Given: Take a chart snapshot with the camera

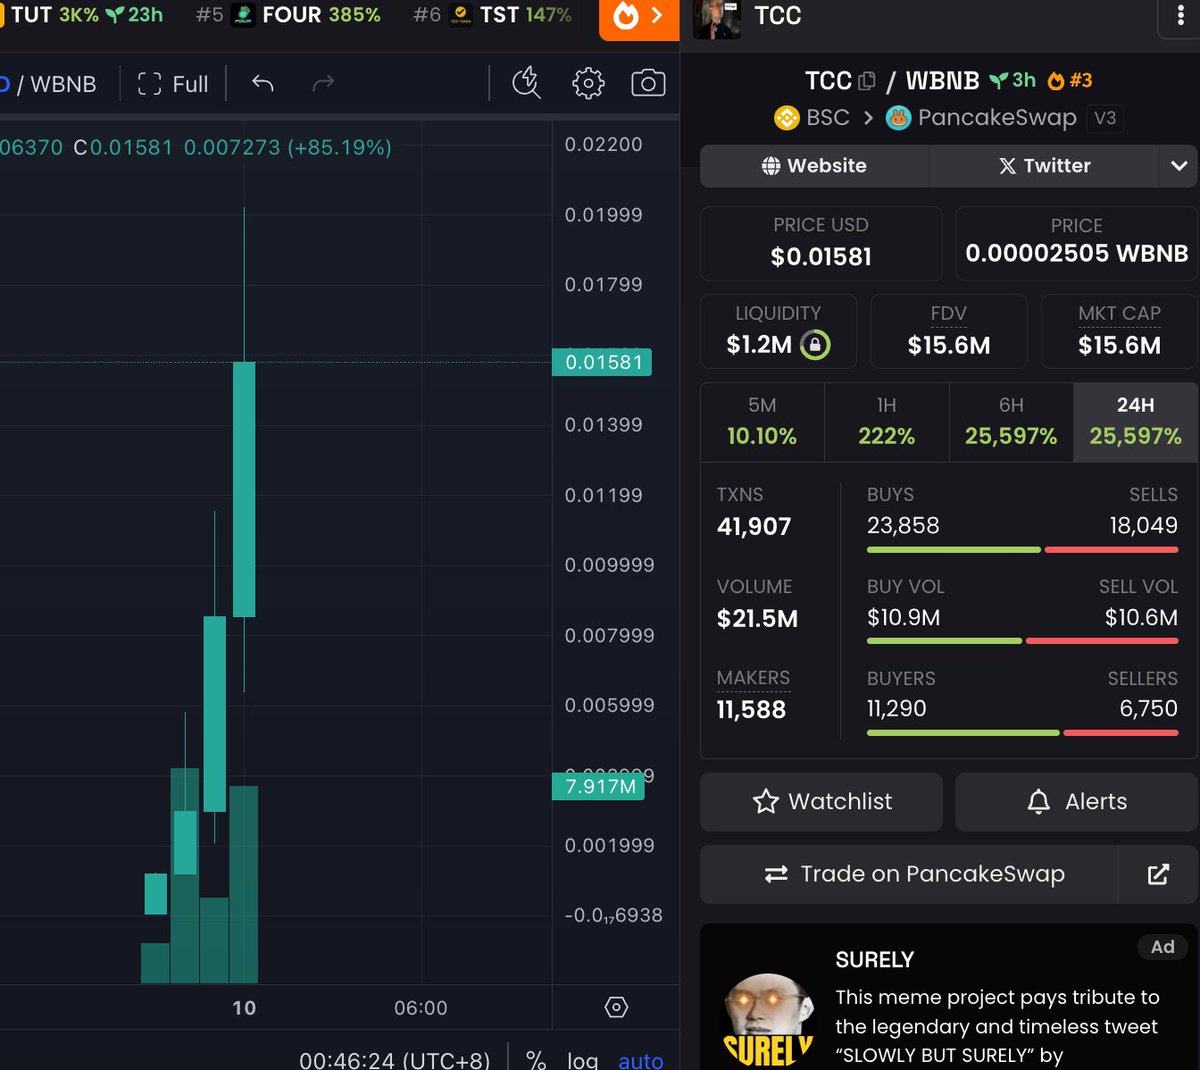Looking at the screenshot, I should pos(648,83).
